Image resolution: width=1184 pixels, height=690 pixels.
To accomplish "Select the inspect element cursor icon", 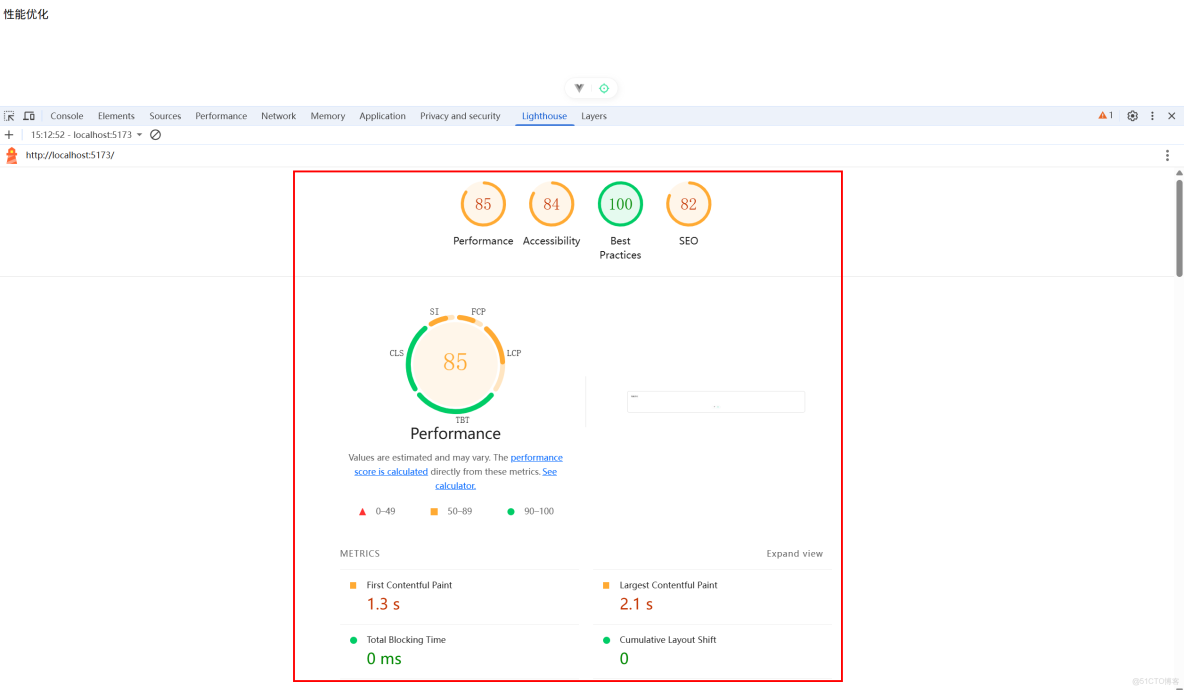I will (x=8, y=116).
